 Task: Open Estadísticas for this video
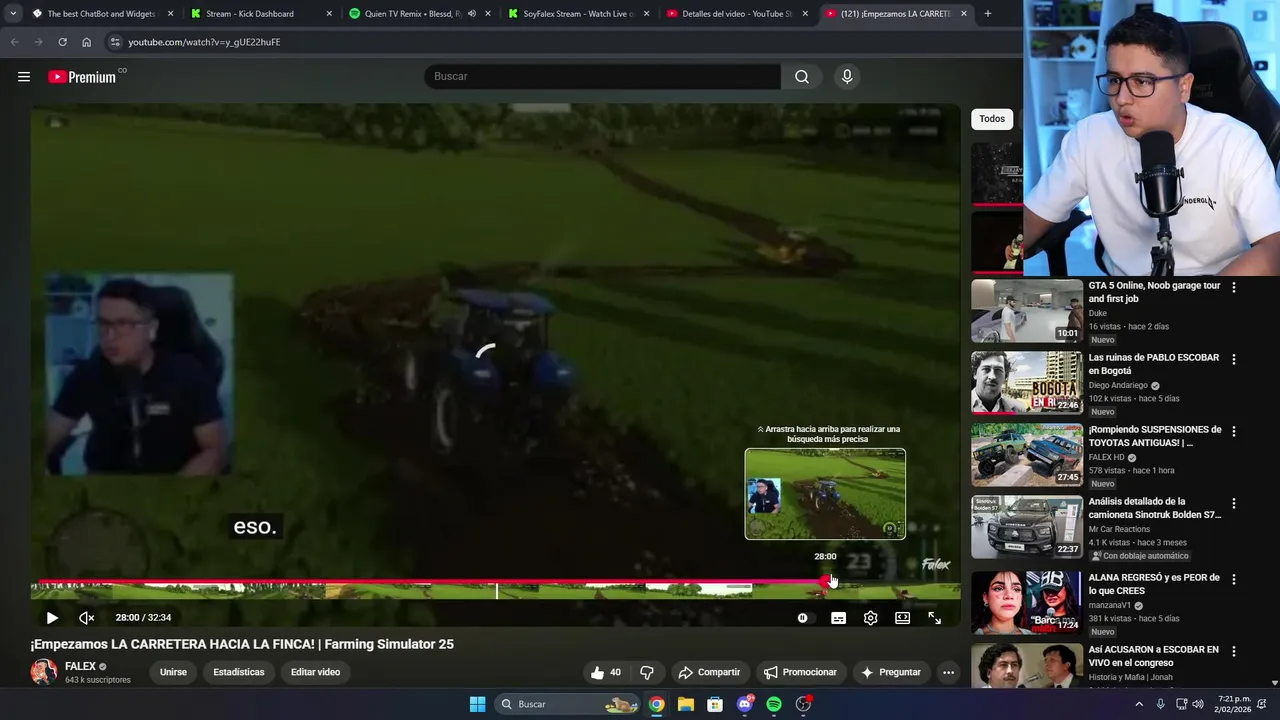[239, 672]
